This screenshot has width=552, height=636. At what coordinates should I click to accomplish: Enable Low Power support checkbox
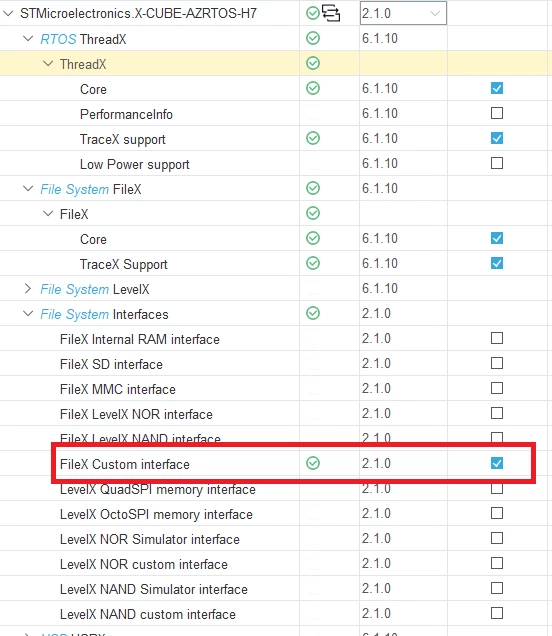point(497,163)
